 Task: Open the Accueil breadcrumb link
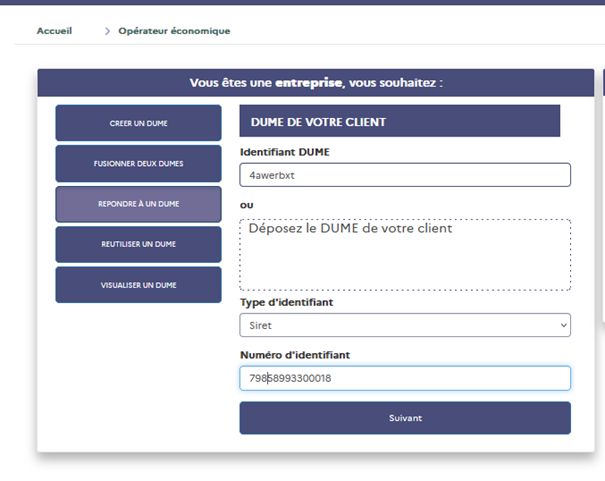coord(54,31)
